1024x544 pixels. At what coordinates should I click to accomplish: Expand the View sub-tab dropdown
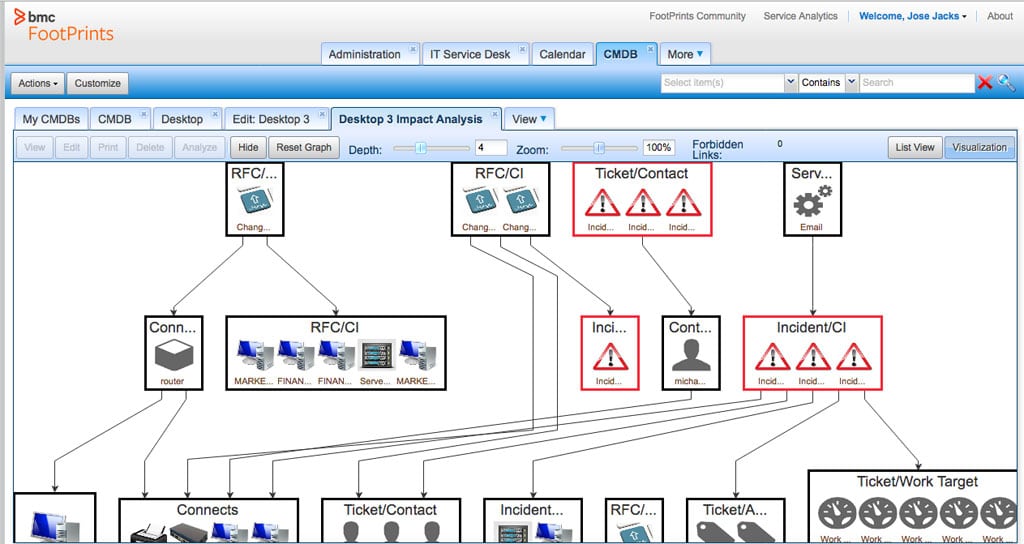coord(529,119)
